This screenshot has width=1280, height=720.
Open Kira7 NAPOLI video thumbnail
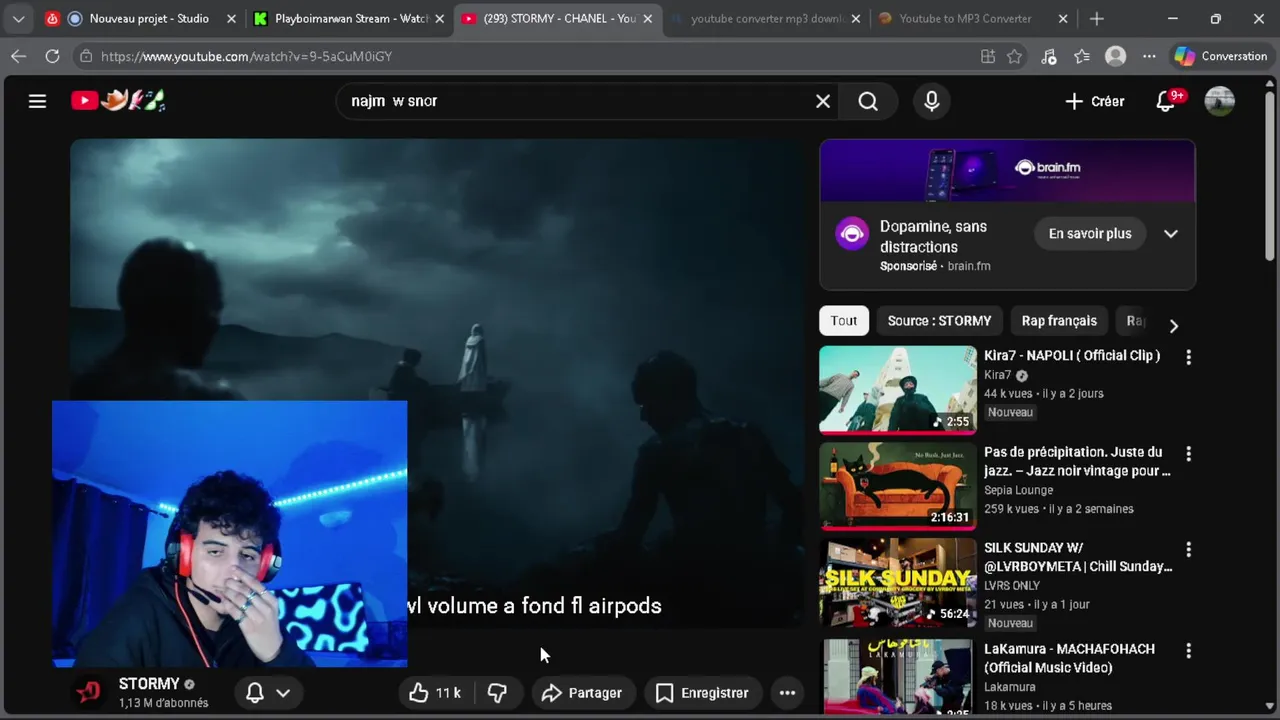point(898,390)
